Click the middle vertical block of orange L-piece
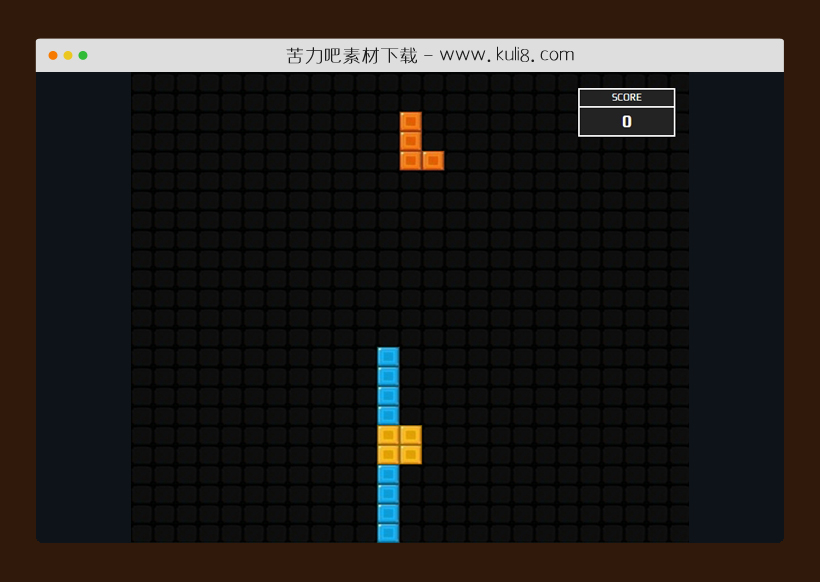 410,141
